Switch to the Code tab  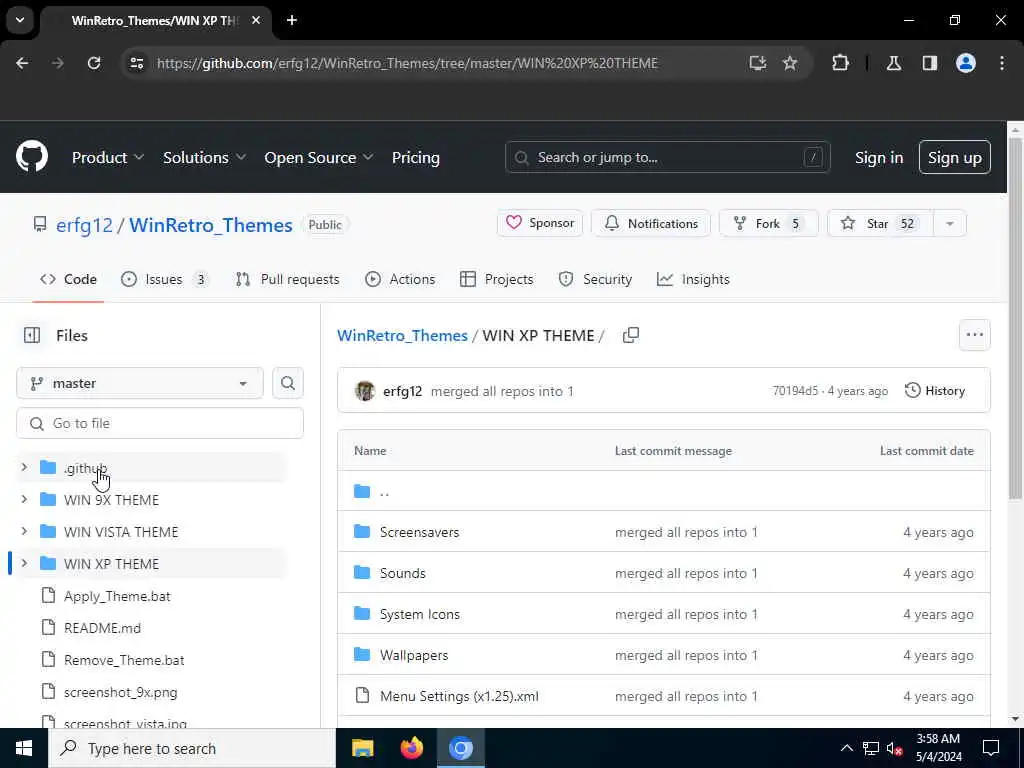(x=68, y=279)
